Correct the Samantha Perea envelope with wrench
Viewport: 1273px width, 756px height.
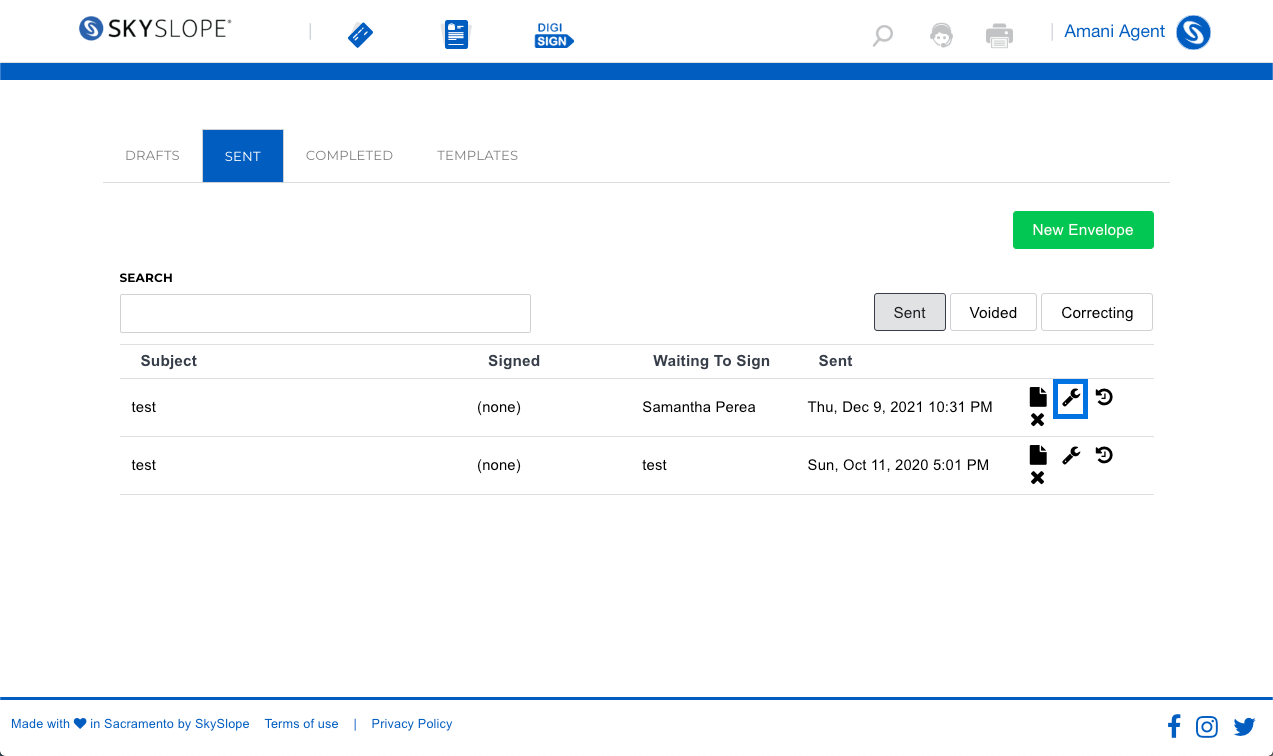coord(1071,397)
